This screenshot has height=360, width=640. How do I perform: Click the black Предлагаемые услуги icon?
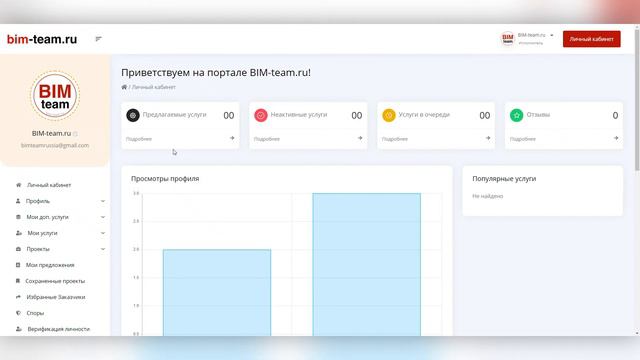pos(133,116)
